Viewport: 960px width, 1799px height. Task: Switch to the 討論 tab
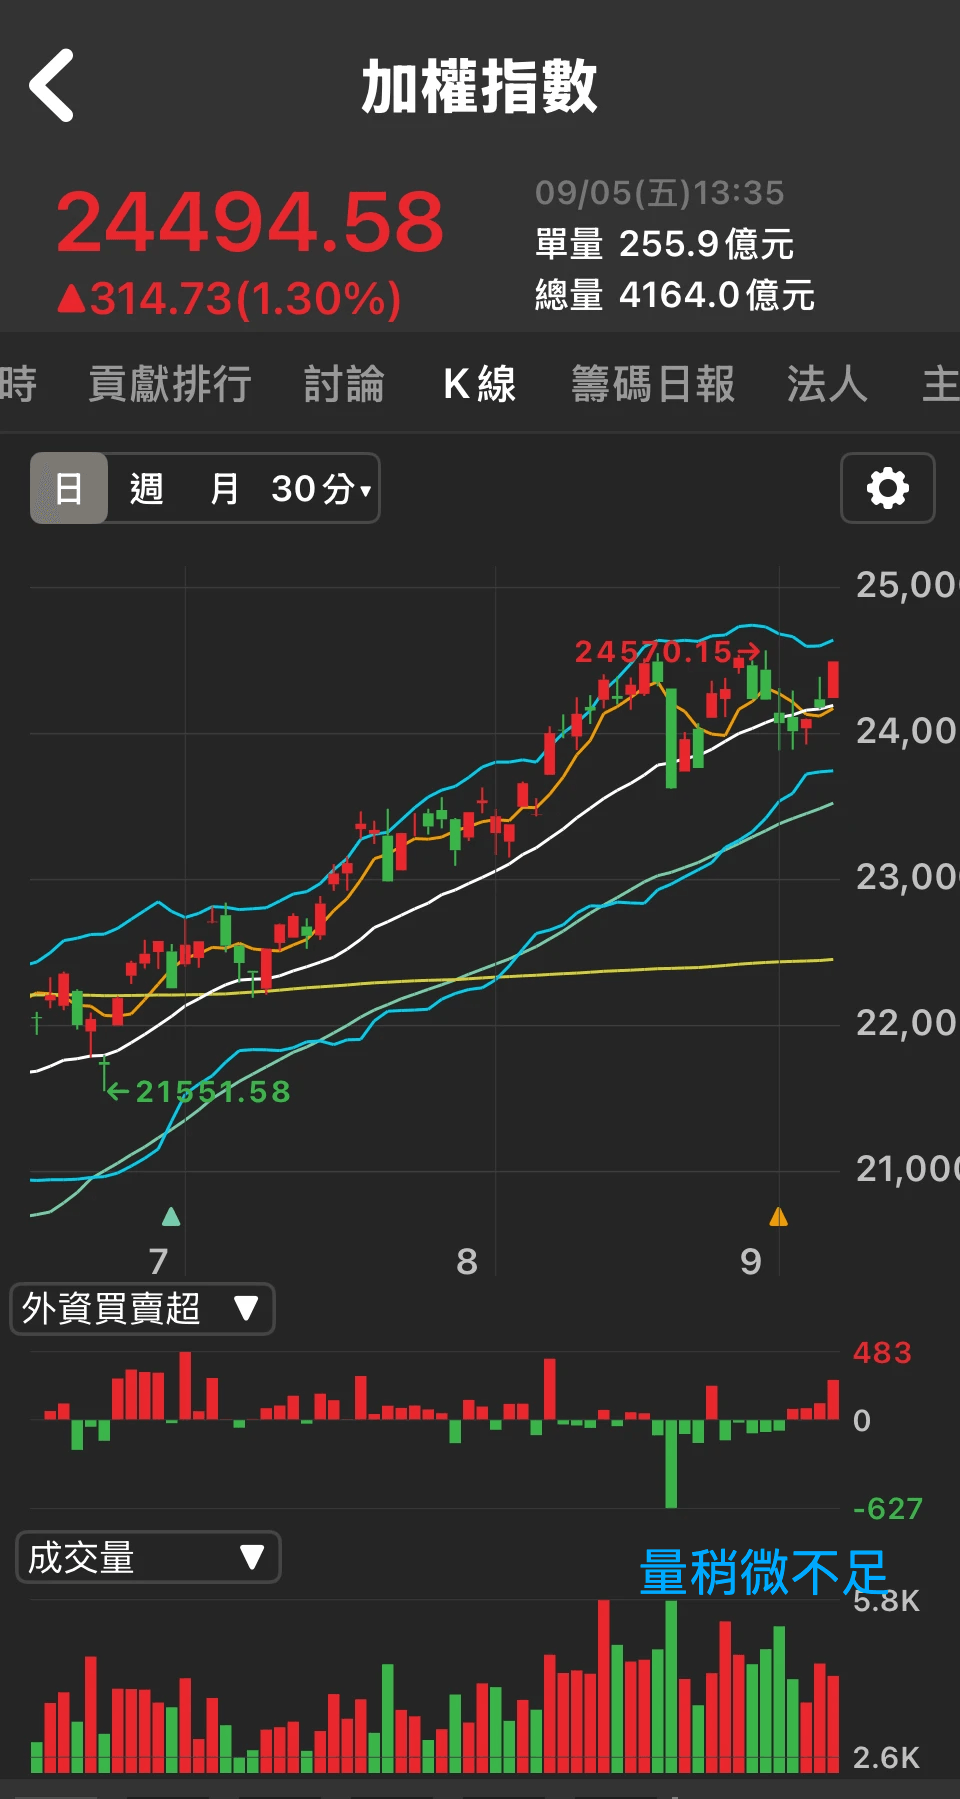[344, 384]
